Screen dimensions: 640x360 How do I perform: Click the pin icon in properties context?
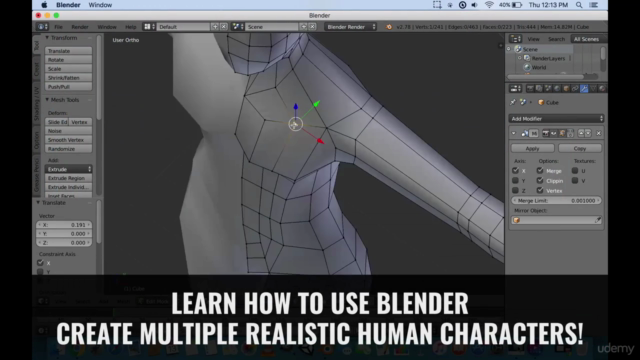coord(513,102)
